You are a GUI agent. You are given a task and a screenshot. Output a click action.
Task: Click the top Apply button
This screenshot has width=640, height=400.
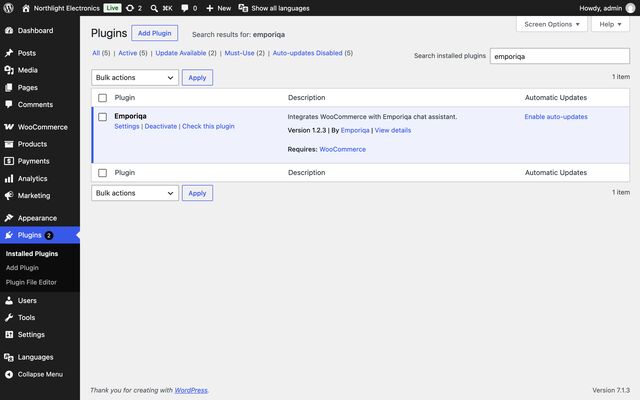197,78
